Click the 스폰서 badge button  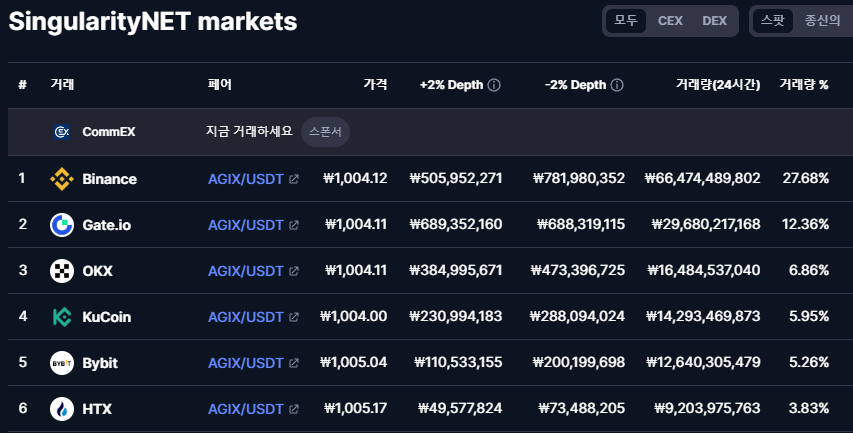[325, 132]
